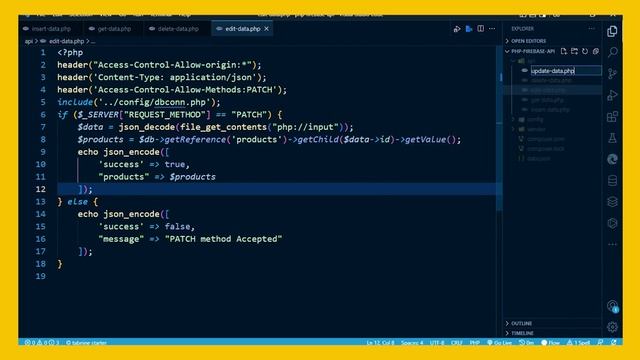Screen dimensions: 640x360
Task: Open the Extensions view
Action: (612, 117)
